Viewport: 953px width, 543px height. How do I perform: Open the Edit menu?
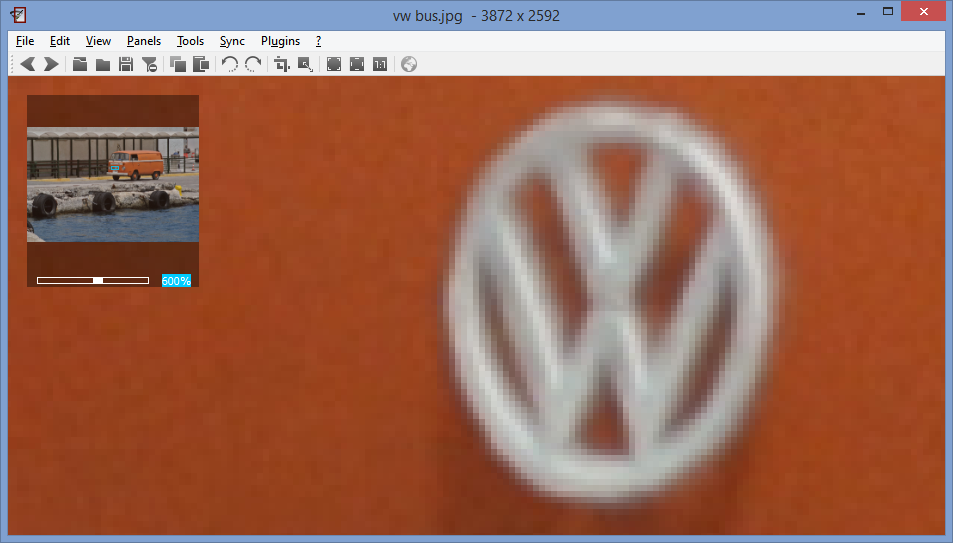[x=60, y=41]
